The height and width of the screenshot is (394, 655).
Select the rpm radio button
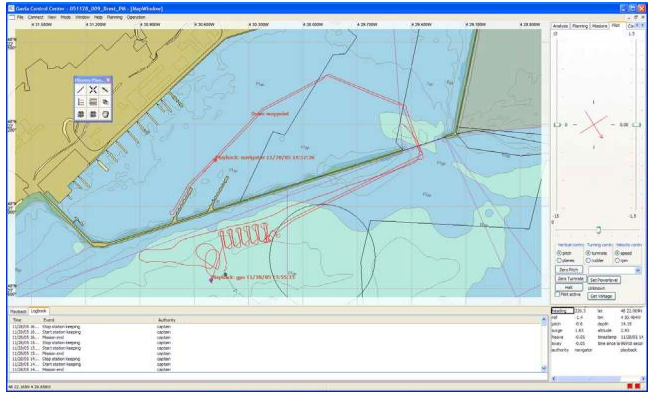click(617, 261)
